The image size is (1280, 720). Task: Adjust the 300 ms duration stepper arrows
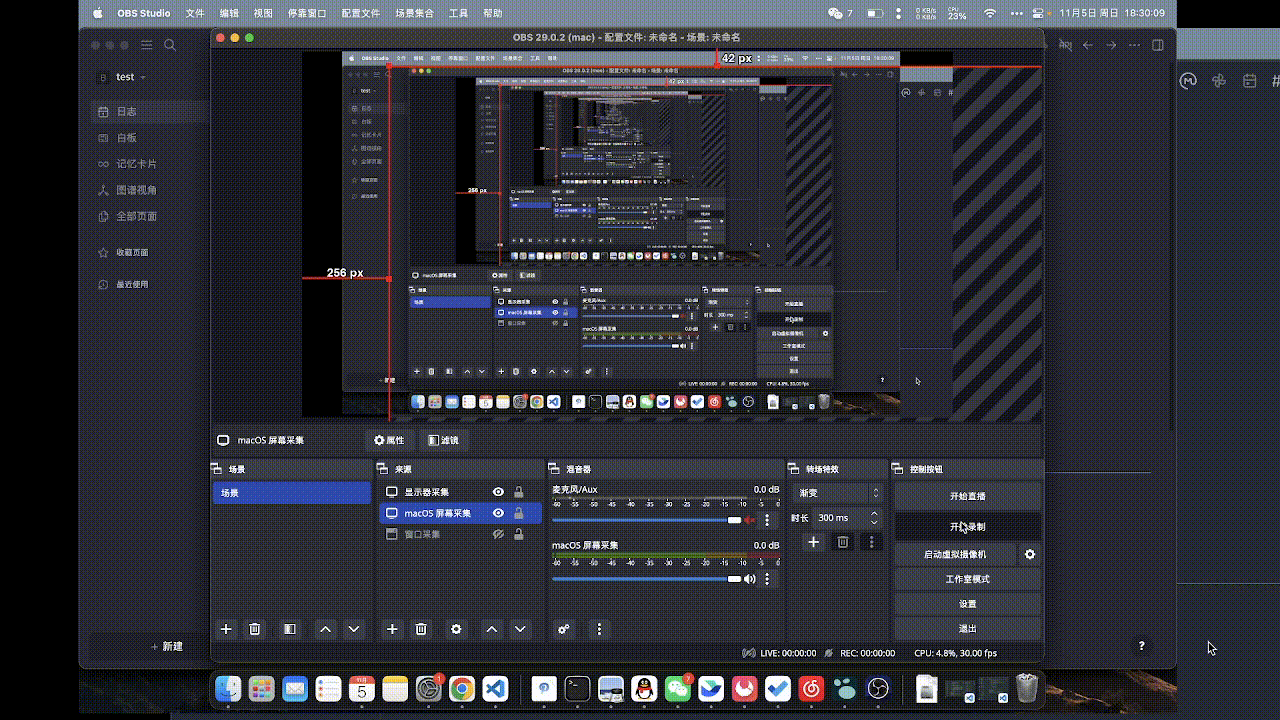[874, 518]
